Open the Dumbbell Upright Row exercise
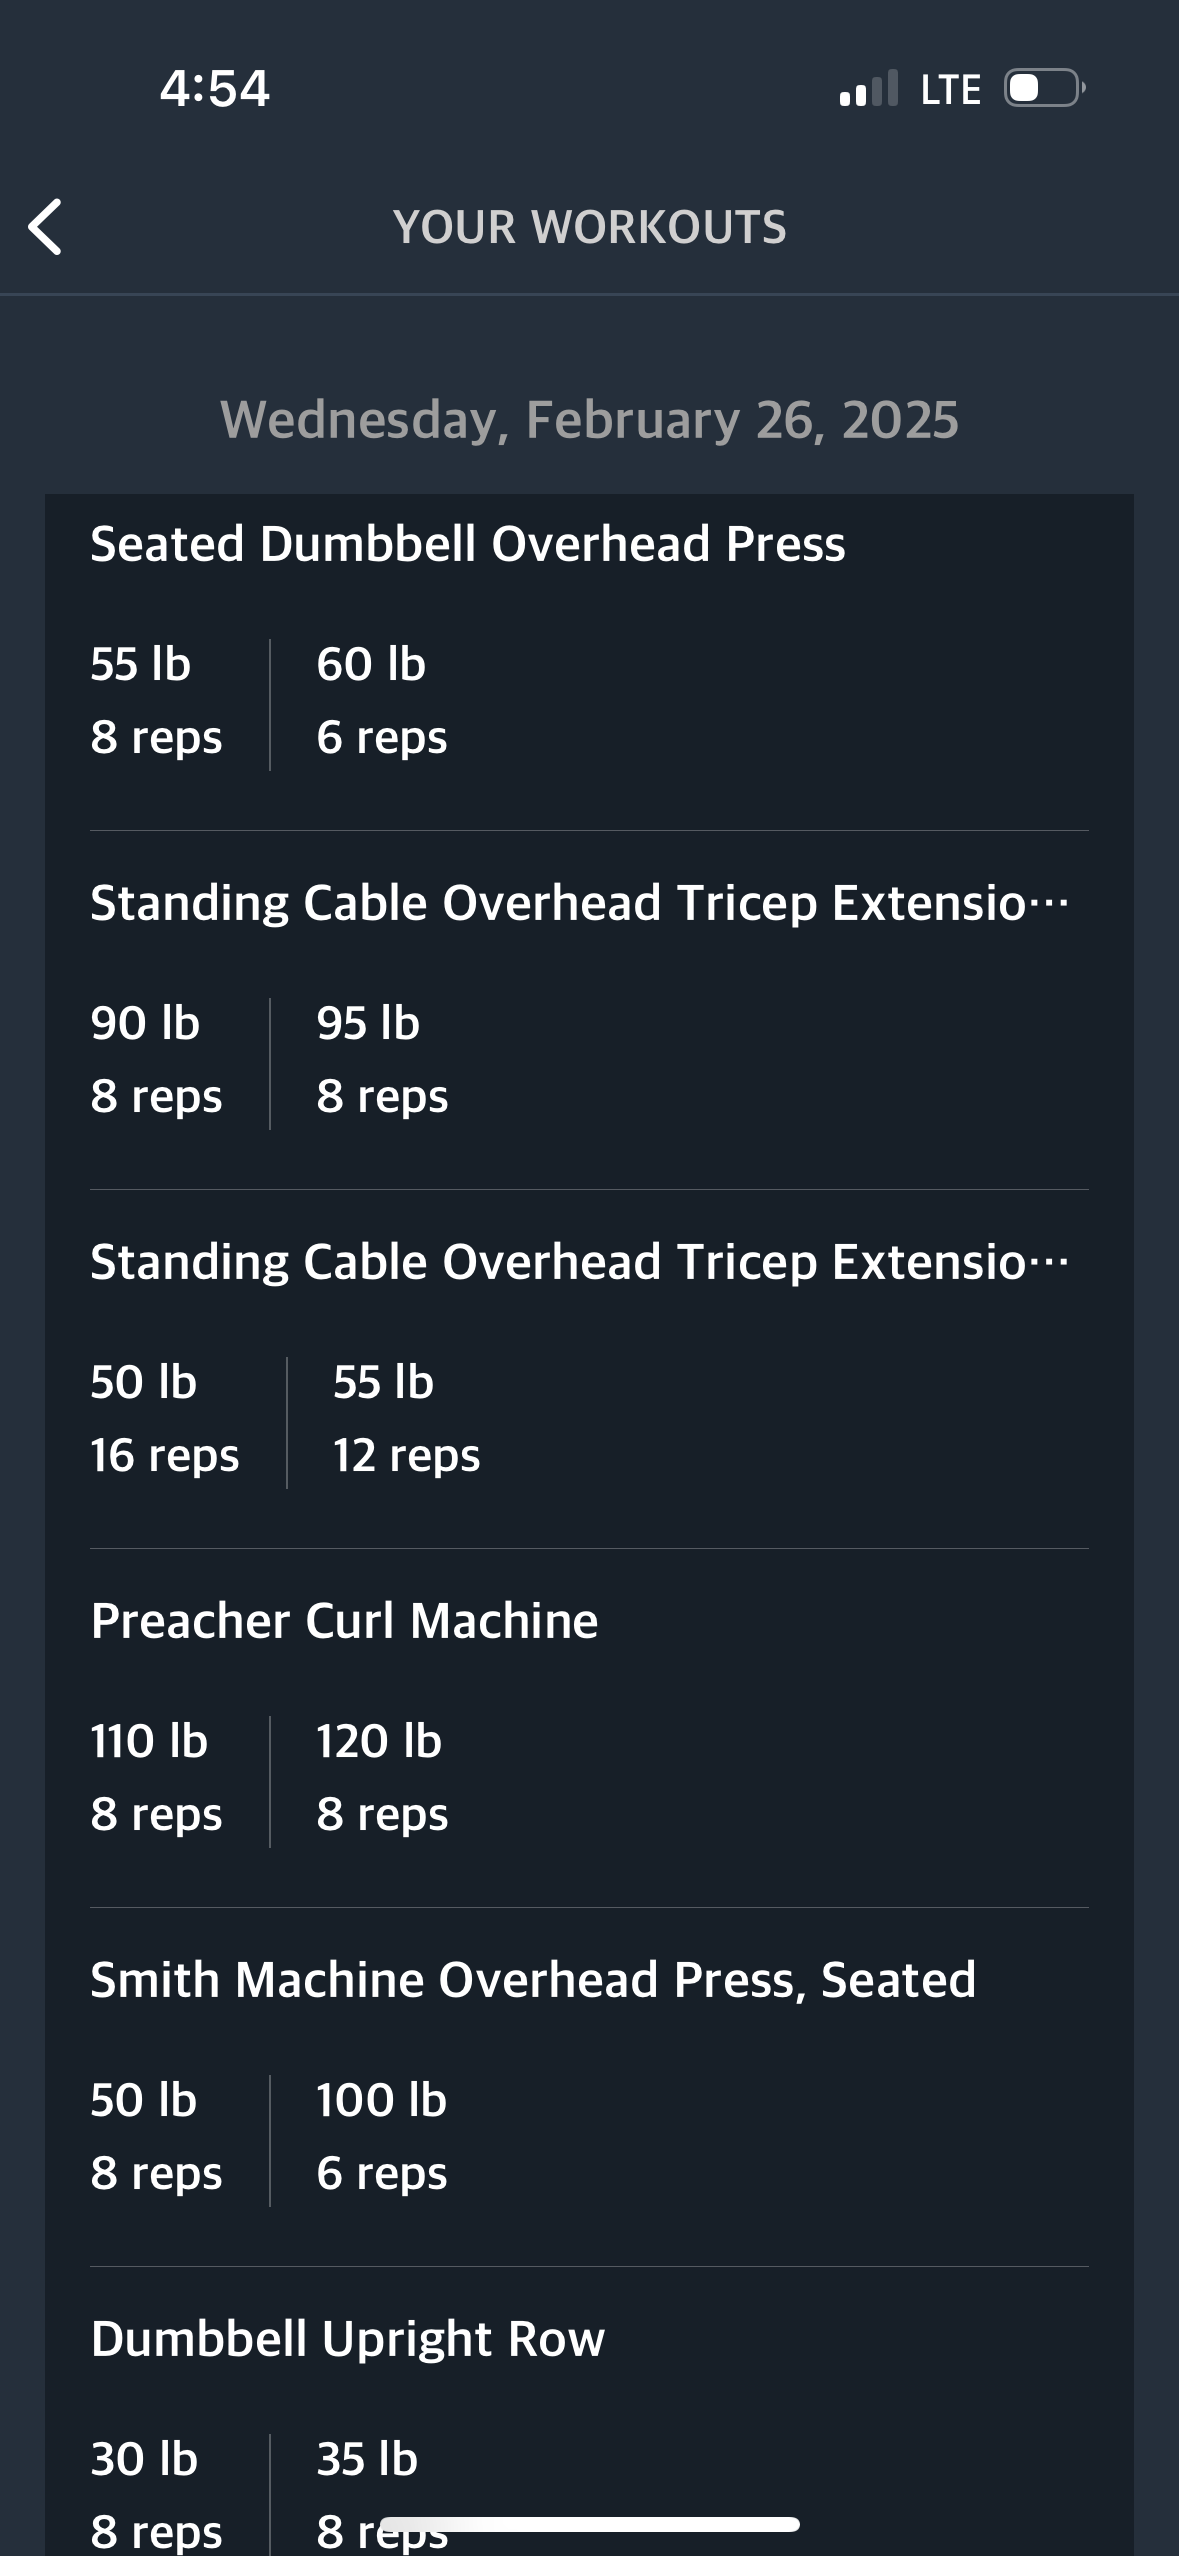Screen dimensions: 1179x2556 [347, 2339]
